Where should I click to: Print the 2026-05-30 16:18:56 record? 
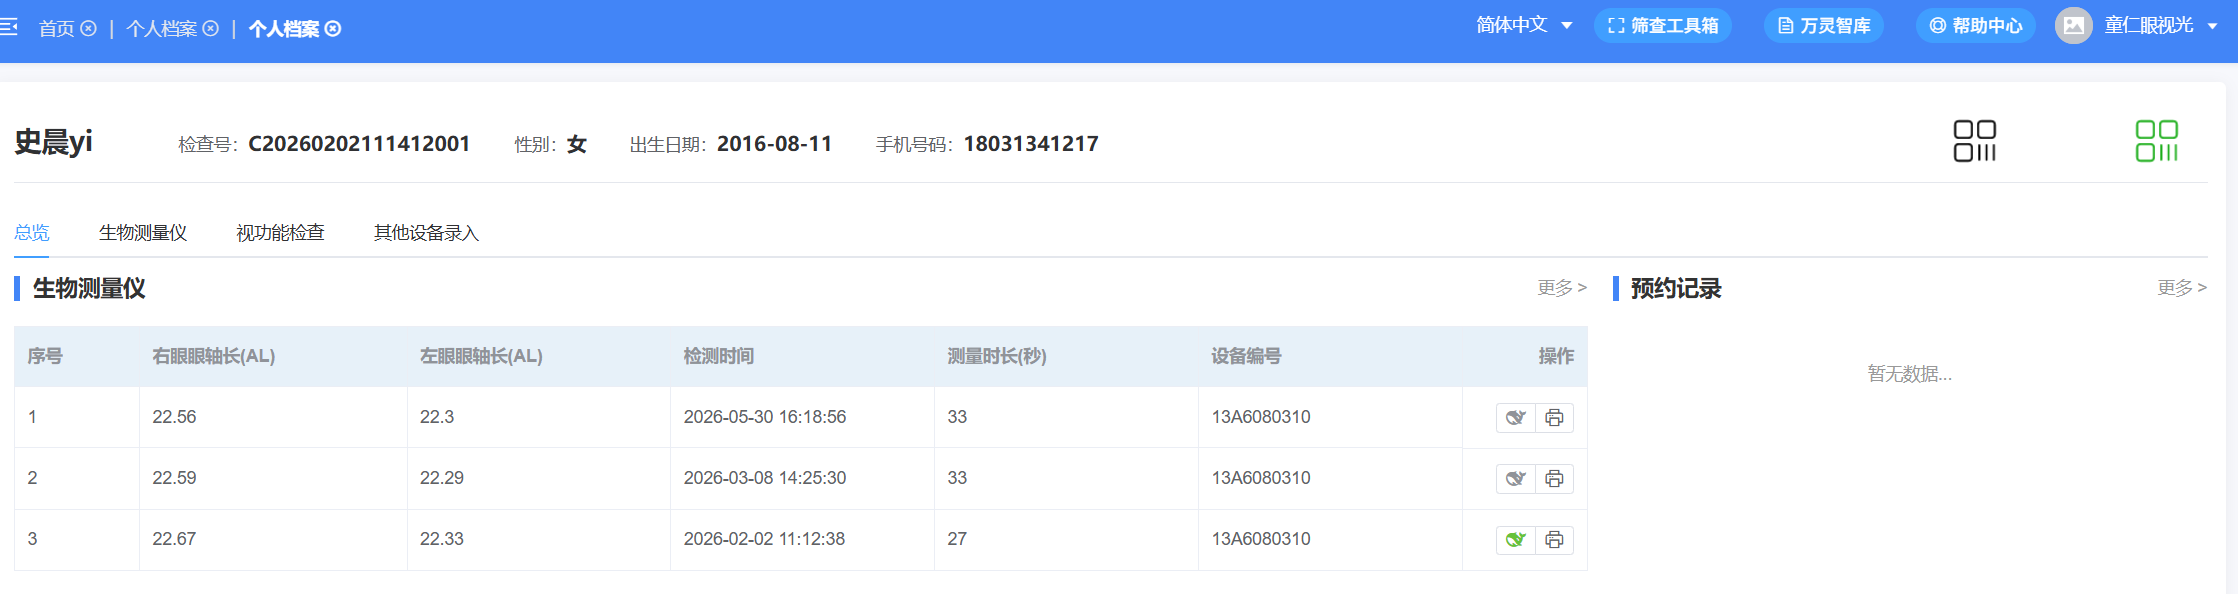1554,418
